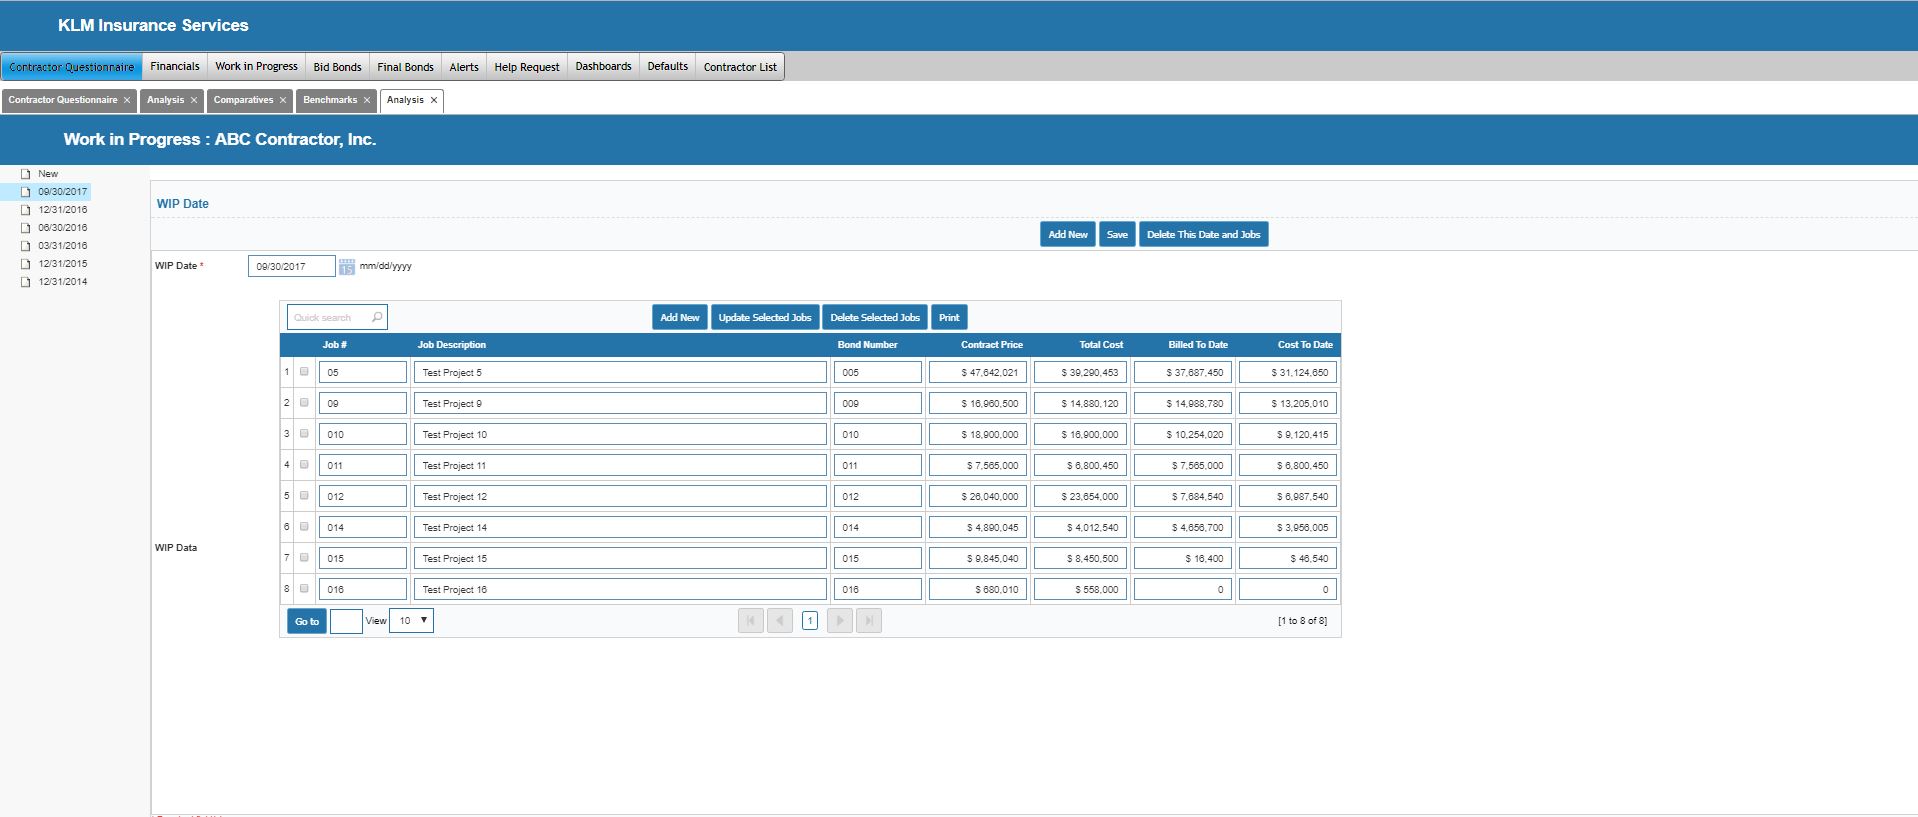Open the WIP Date calendar picker icon
1918x817 pixels.
click(x=346, y=267)
